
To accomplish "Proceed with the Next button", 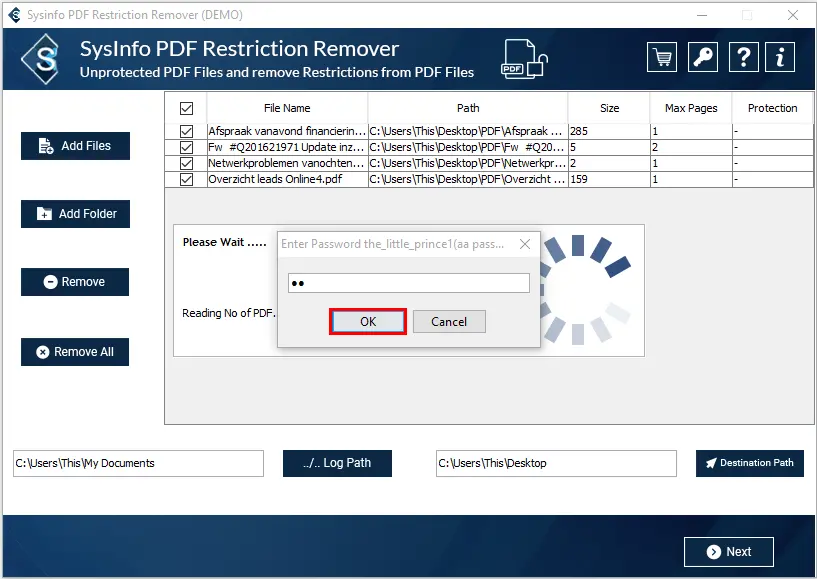I will 728,552.
